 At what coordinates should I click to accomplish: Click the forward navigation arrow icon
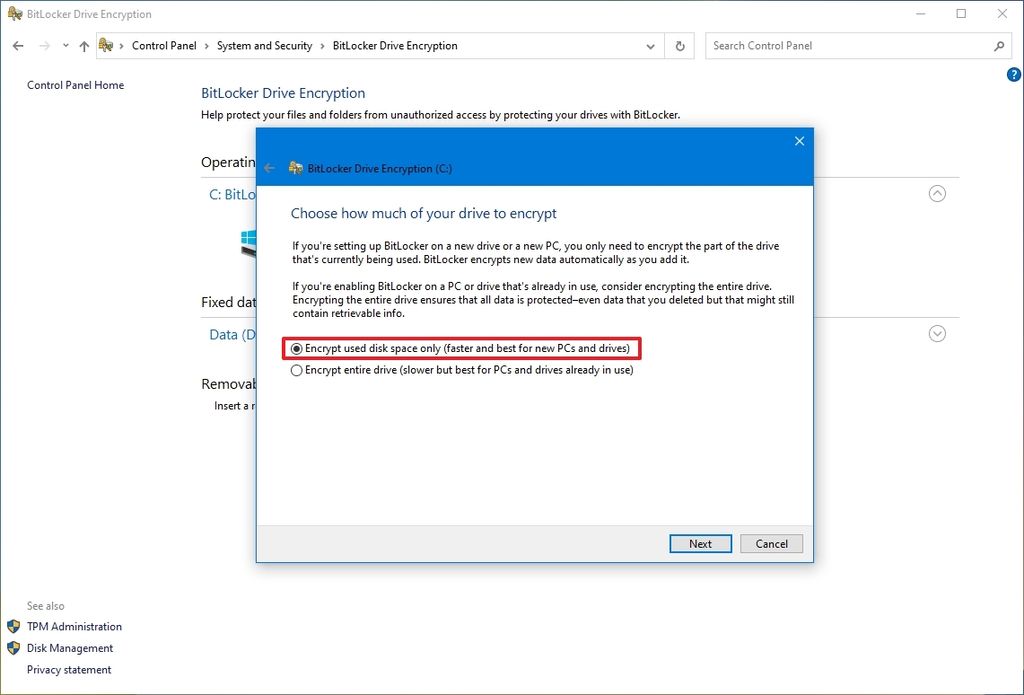[43, 45]
